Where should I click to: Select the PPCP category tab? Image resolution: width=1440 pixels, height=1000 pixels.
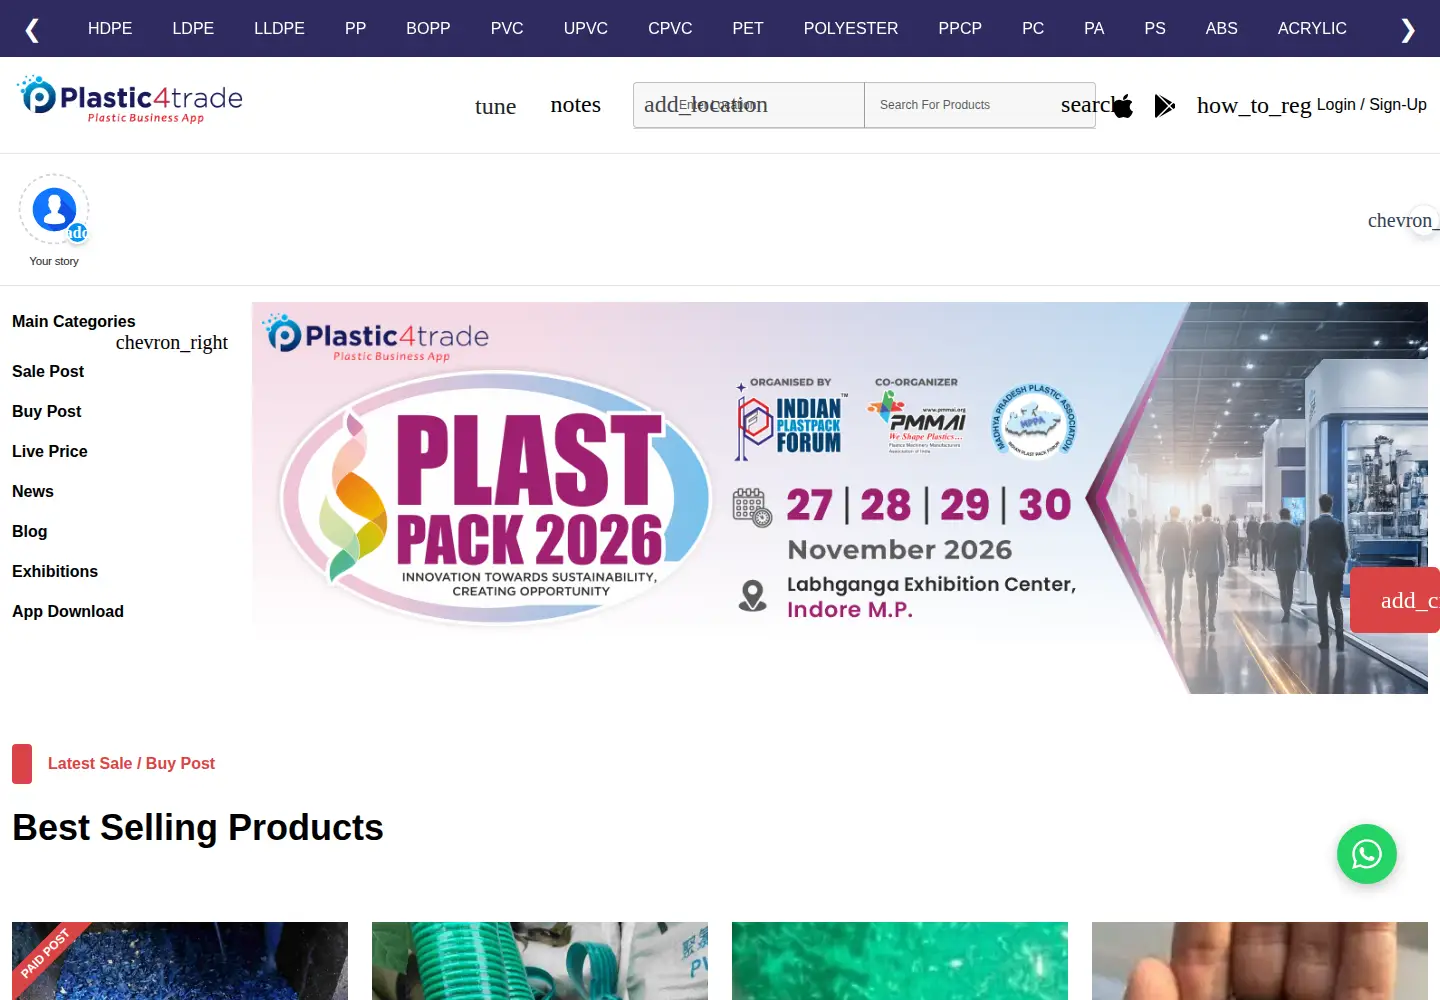(960, 28)
